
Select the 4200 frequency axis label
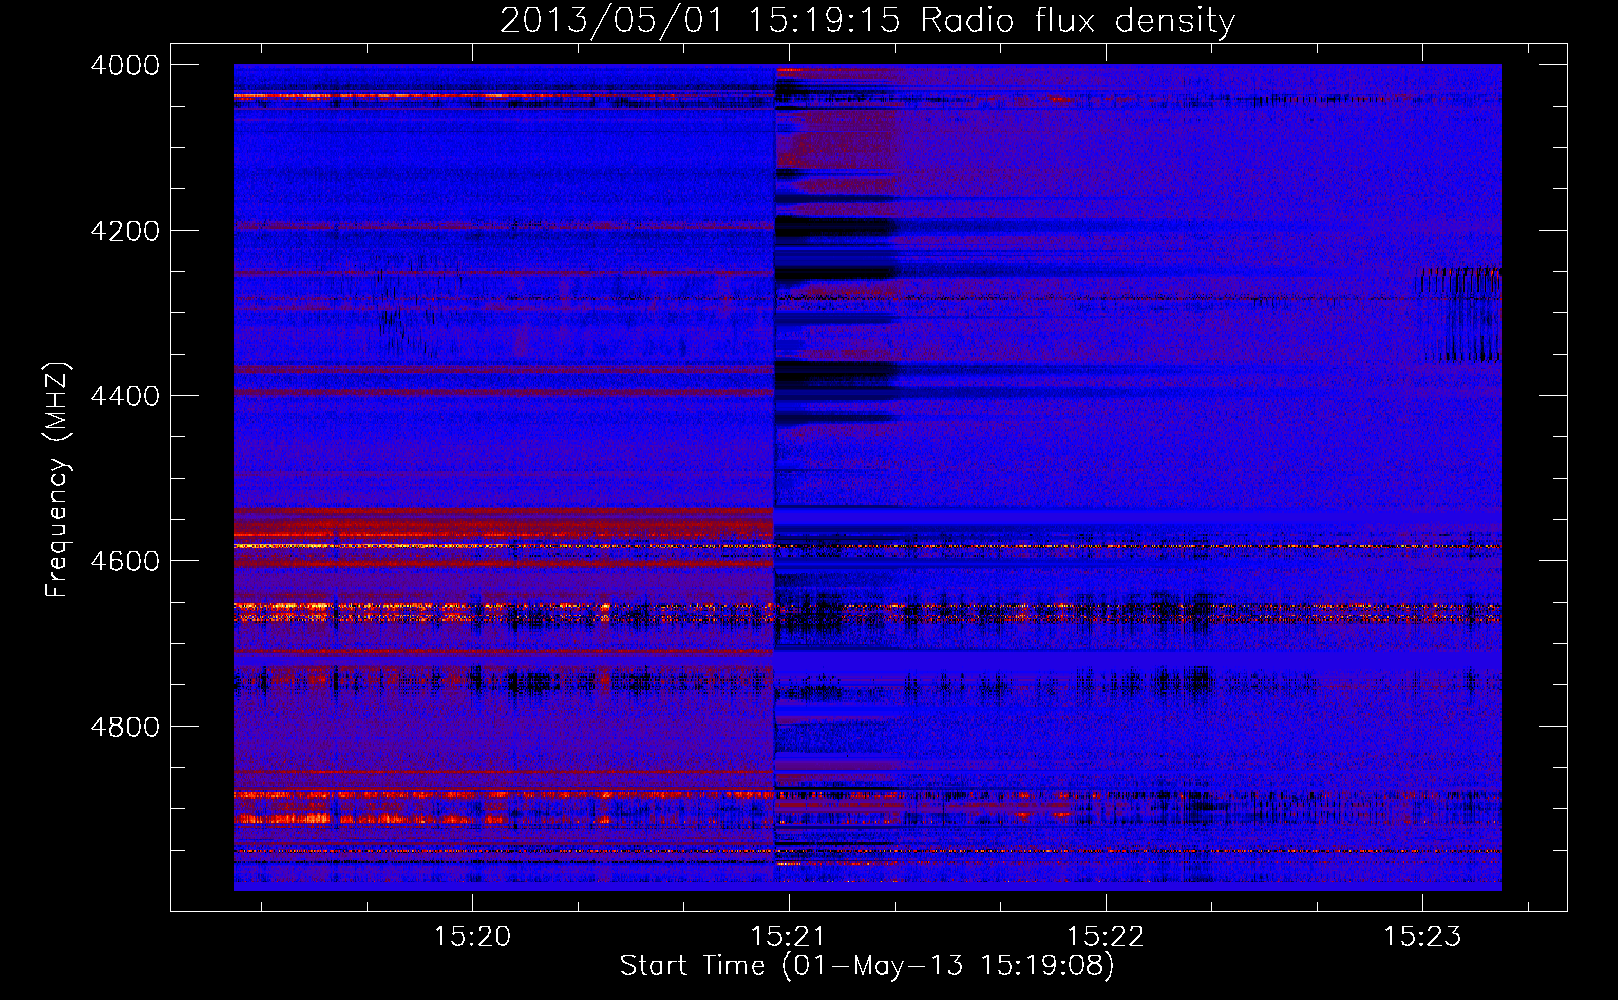pos(125,231)
